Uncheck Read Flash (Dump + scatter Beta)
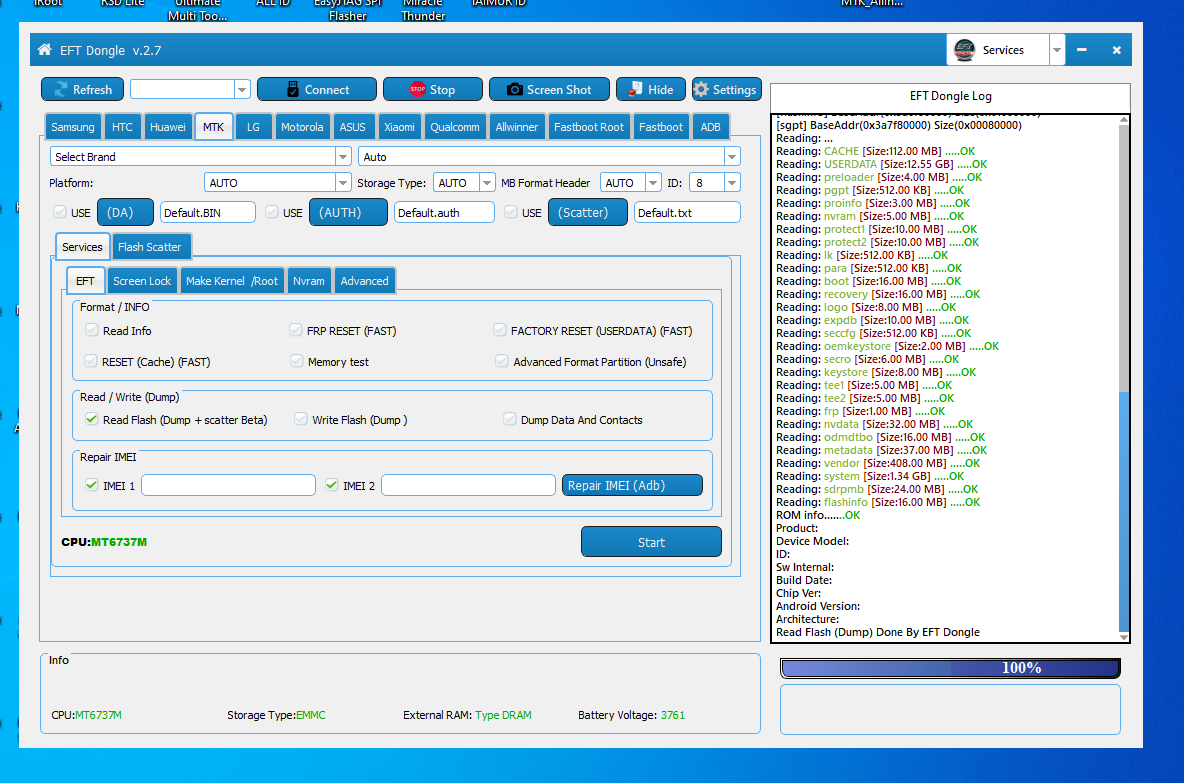Viewport: 1184px width, 783px height. click(x=91, y=419)
